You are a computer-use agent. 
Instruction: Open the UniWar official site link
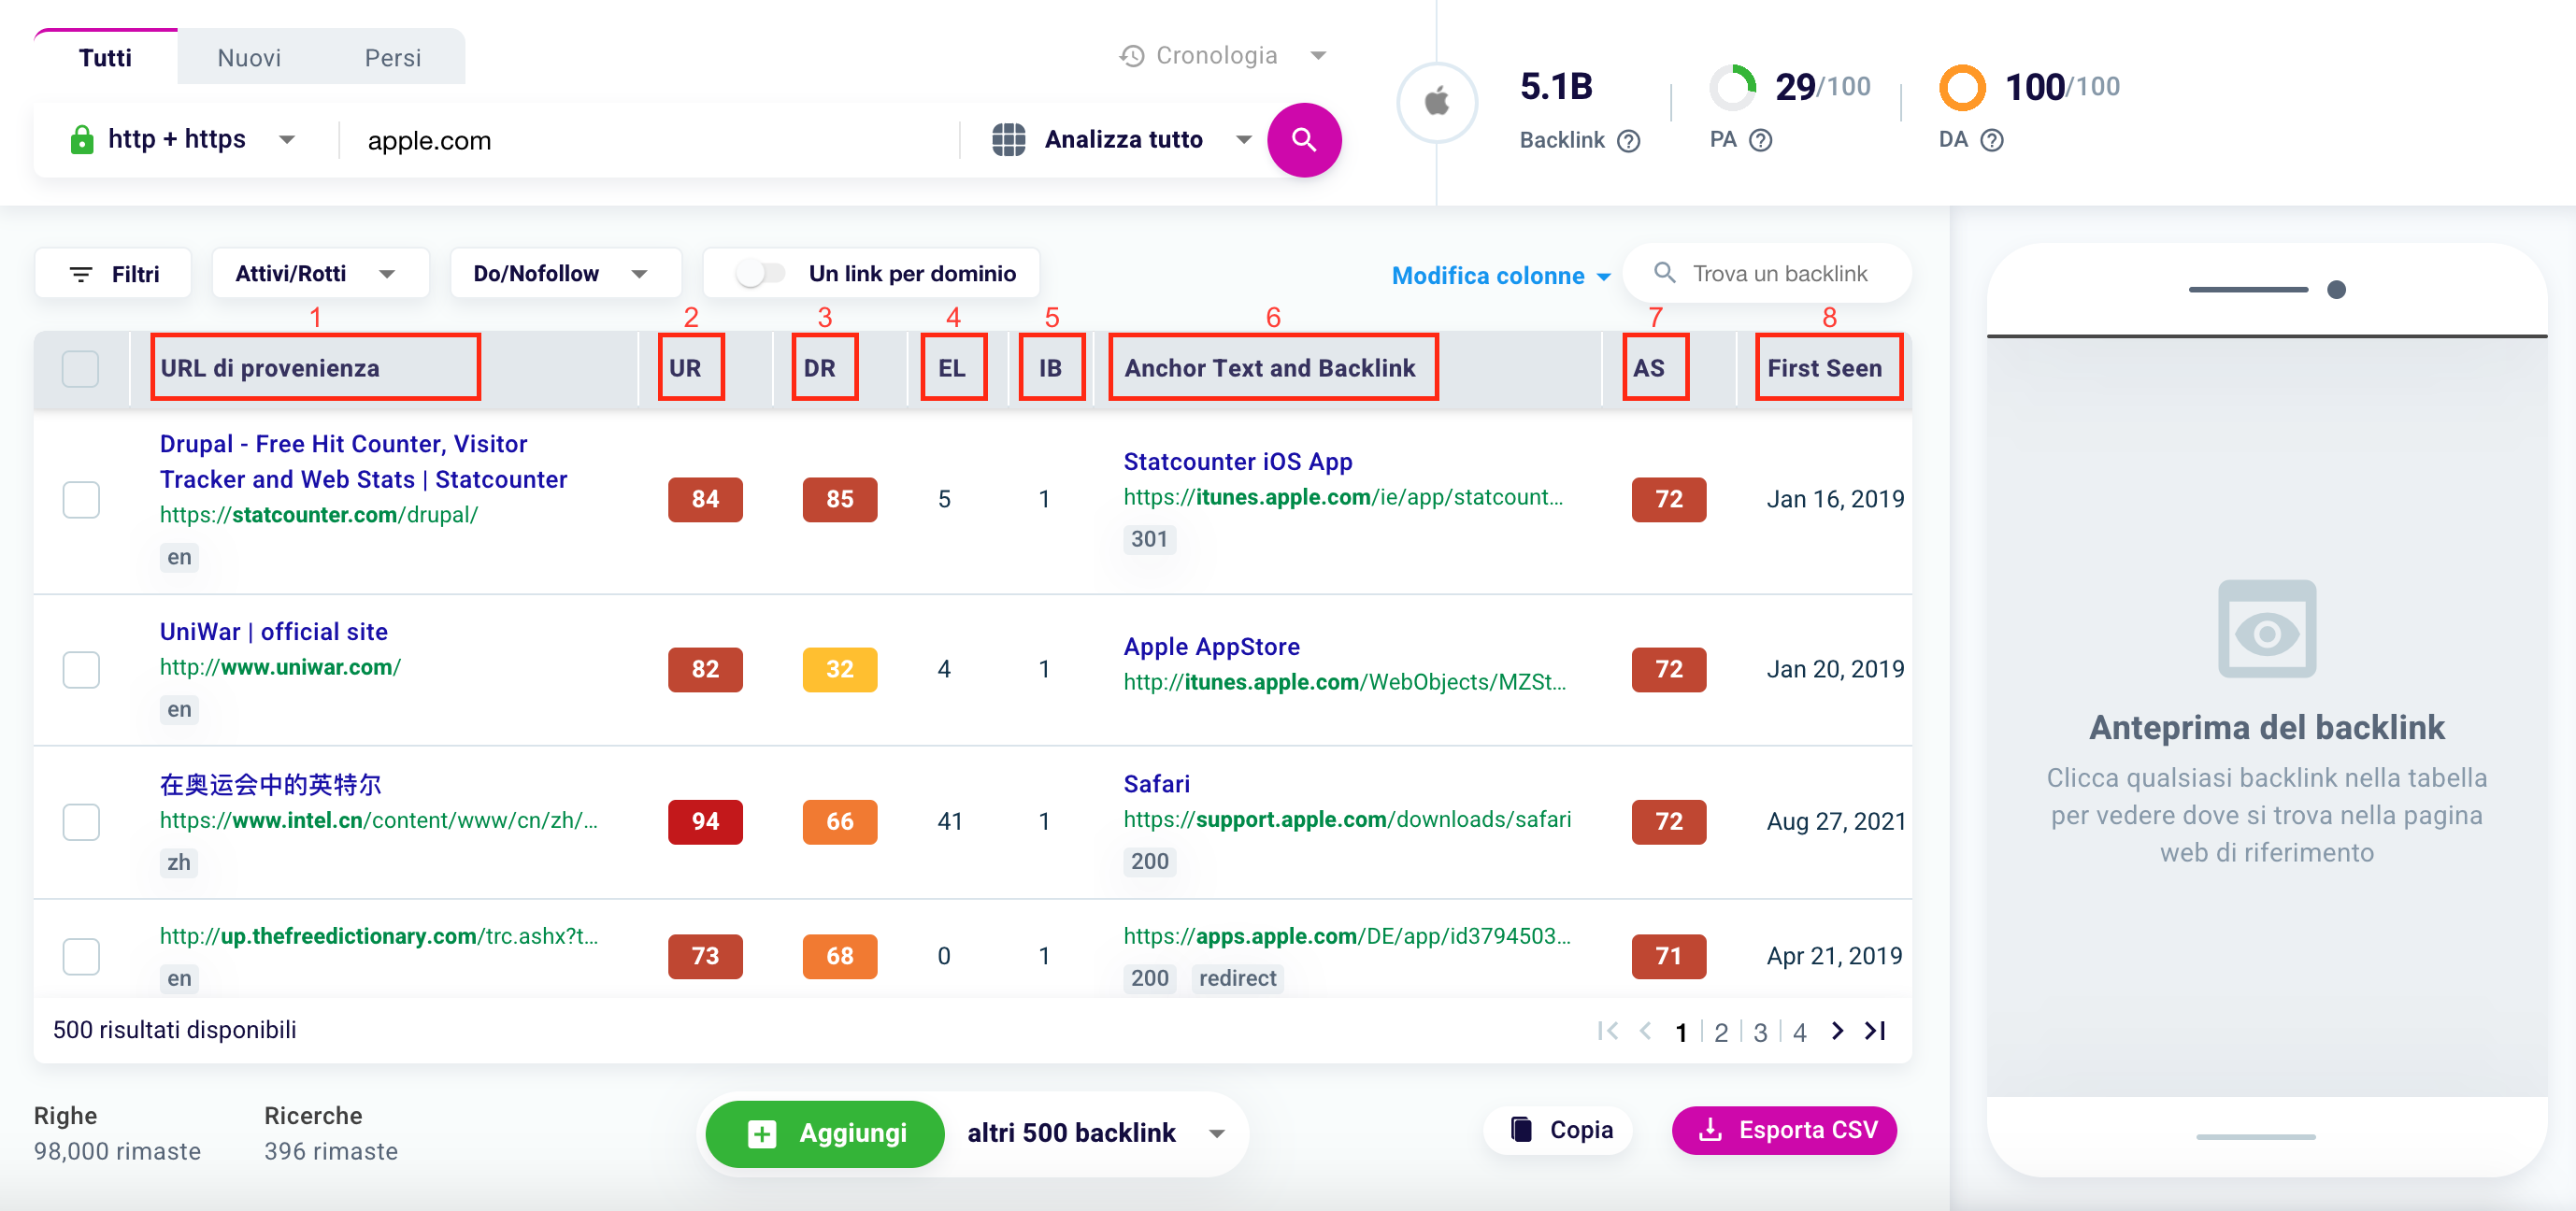coord(274,632)
